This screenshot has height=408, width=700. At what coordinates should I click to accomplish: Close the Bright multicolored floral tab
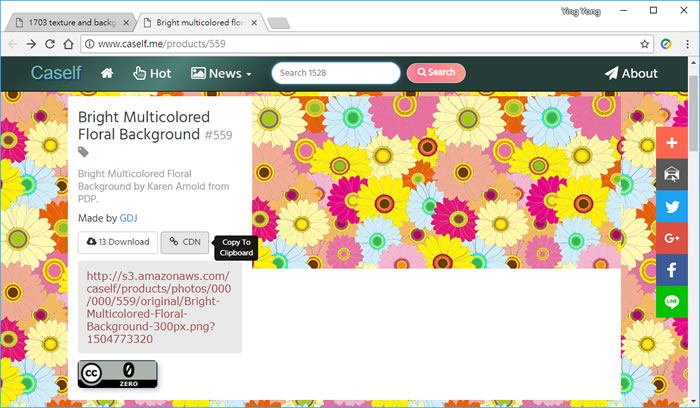pyautogui.click(x=254, y=23)
